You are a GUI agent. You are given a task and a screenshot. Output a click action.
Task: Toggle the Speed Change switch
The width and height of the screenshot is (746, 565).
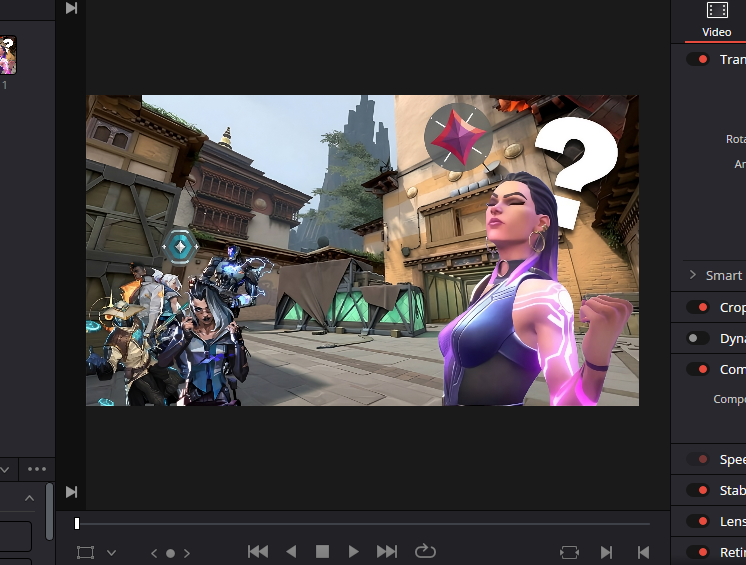point(698,459)
